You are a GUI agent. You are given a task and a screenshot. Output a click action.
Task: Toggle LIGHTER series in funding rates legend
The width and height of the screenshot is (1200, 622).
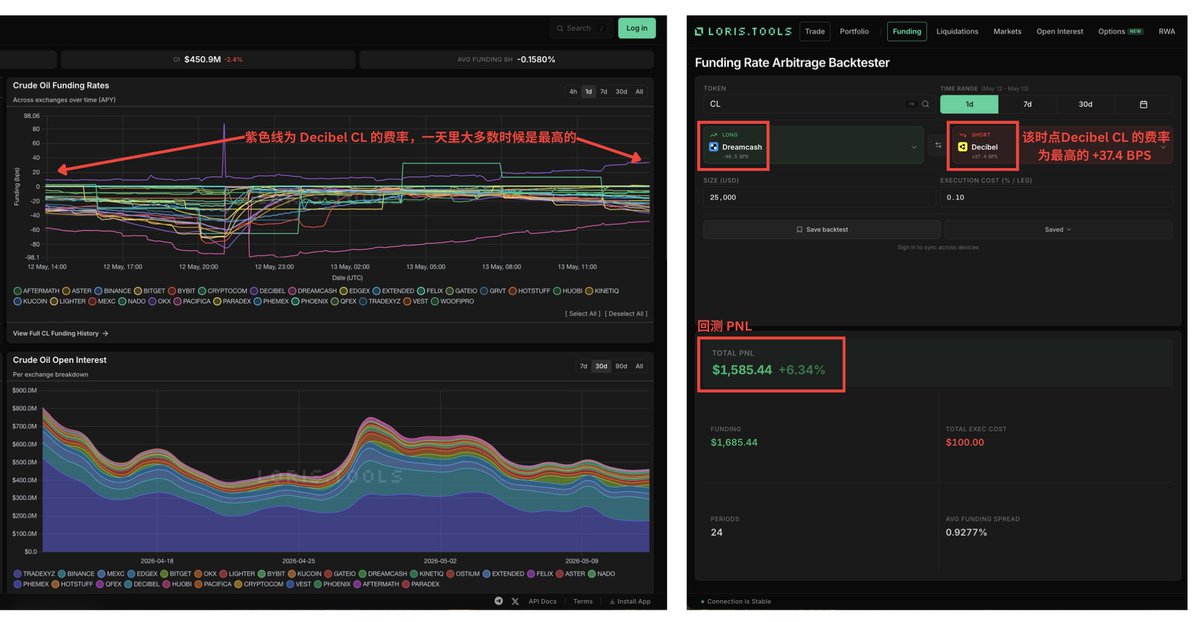(68, 301)
